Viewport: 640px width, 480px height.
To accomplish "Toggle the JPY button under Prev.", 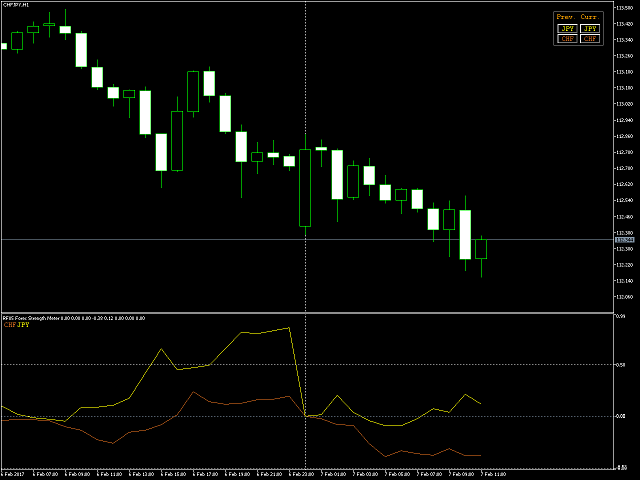I will 567,29.
